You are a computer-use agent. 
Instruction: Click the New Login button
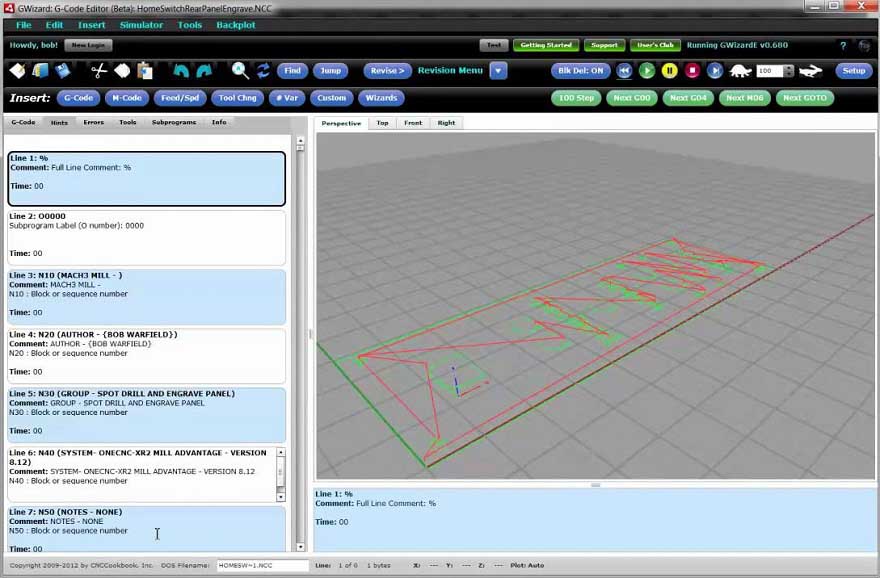(x=88, y=45)
